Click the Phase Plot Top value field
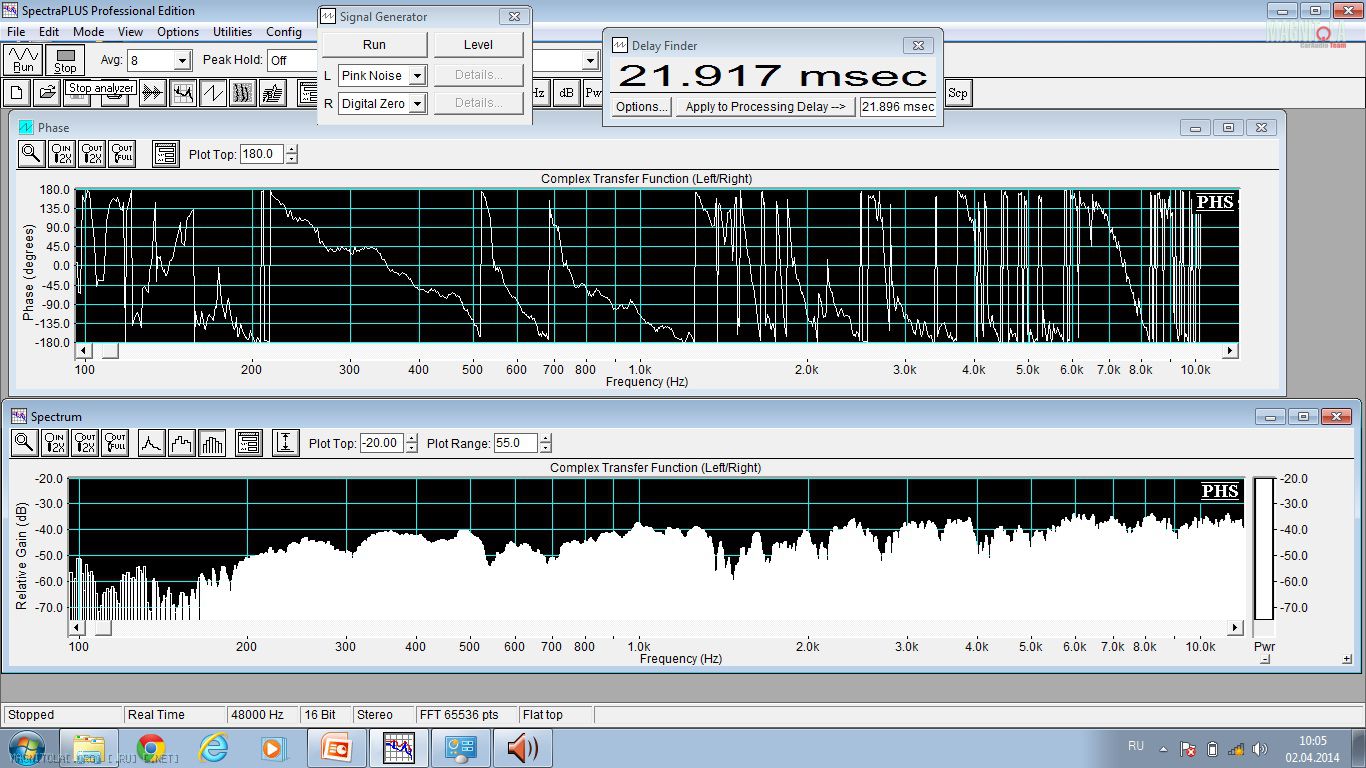The height and width of the screenshot is (768, 1366). (262, 155)
